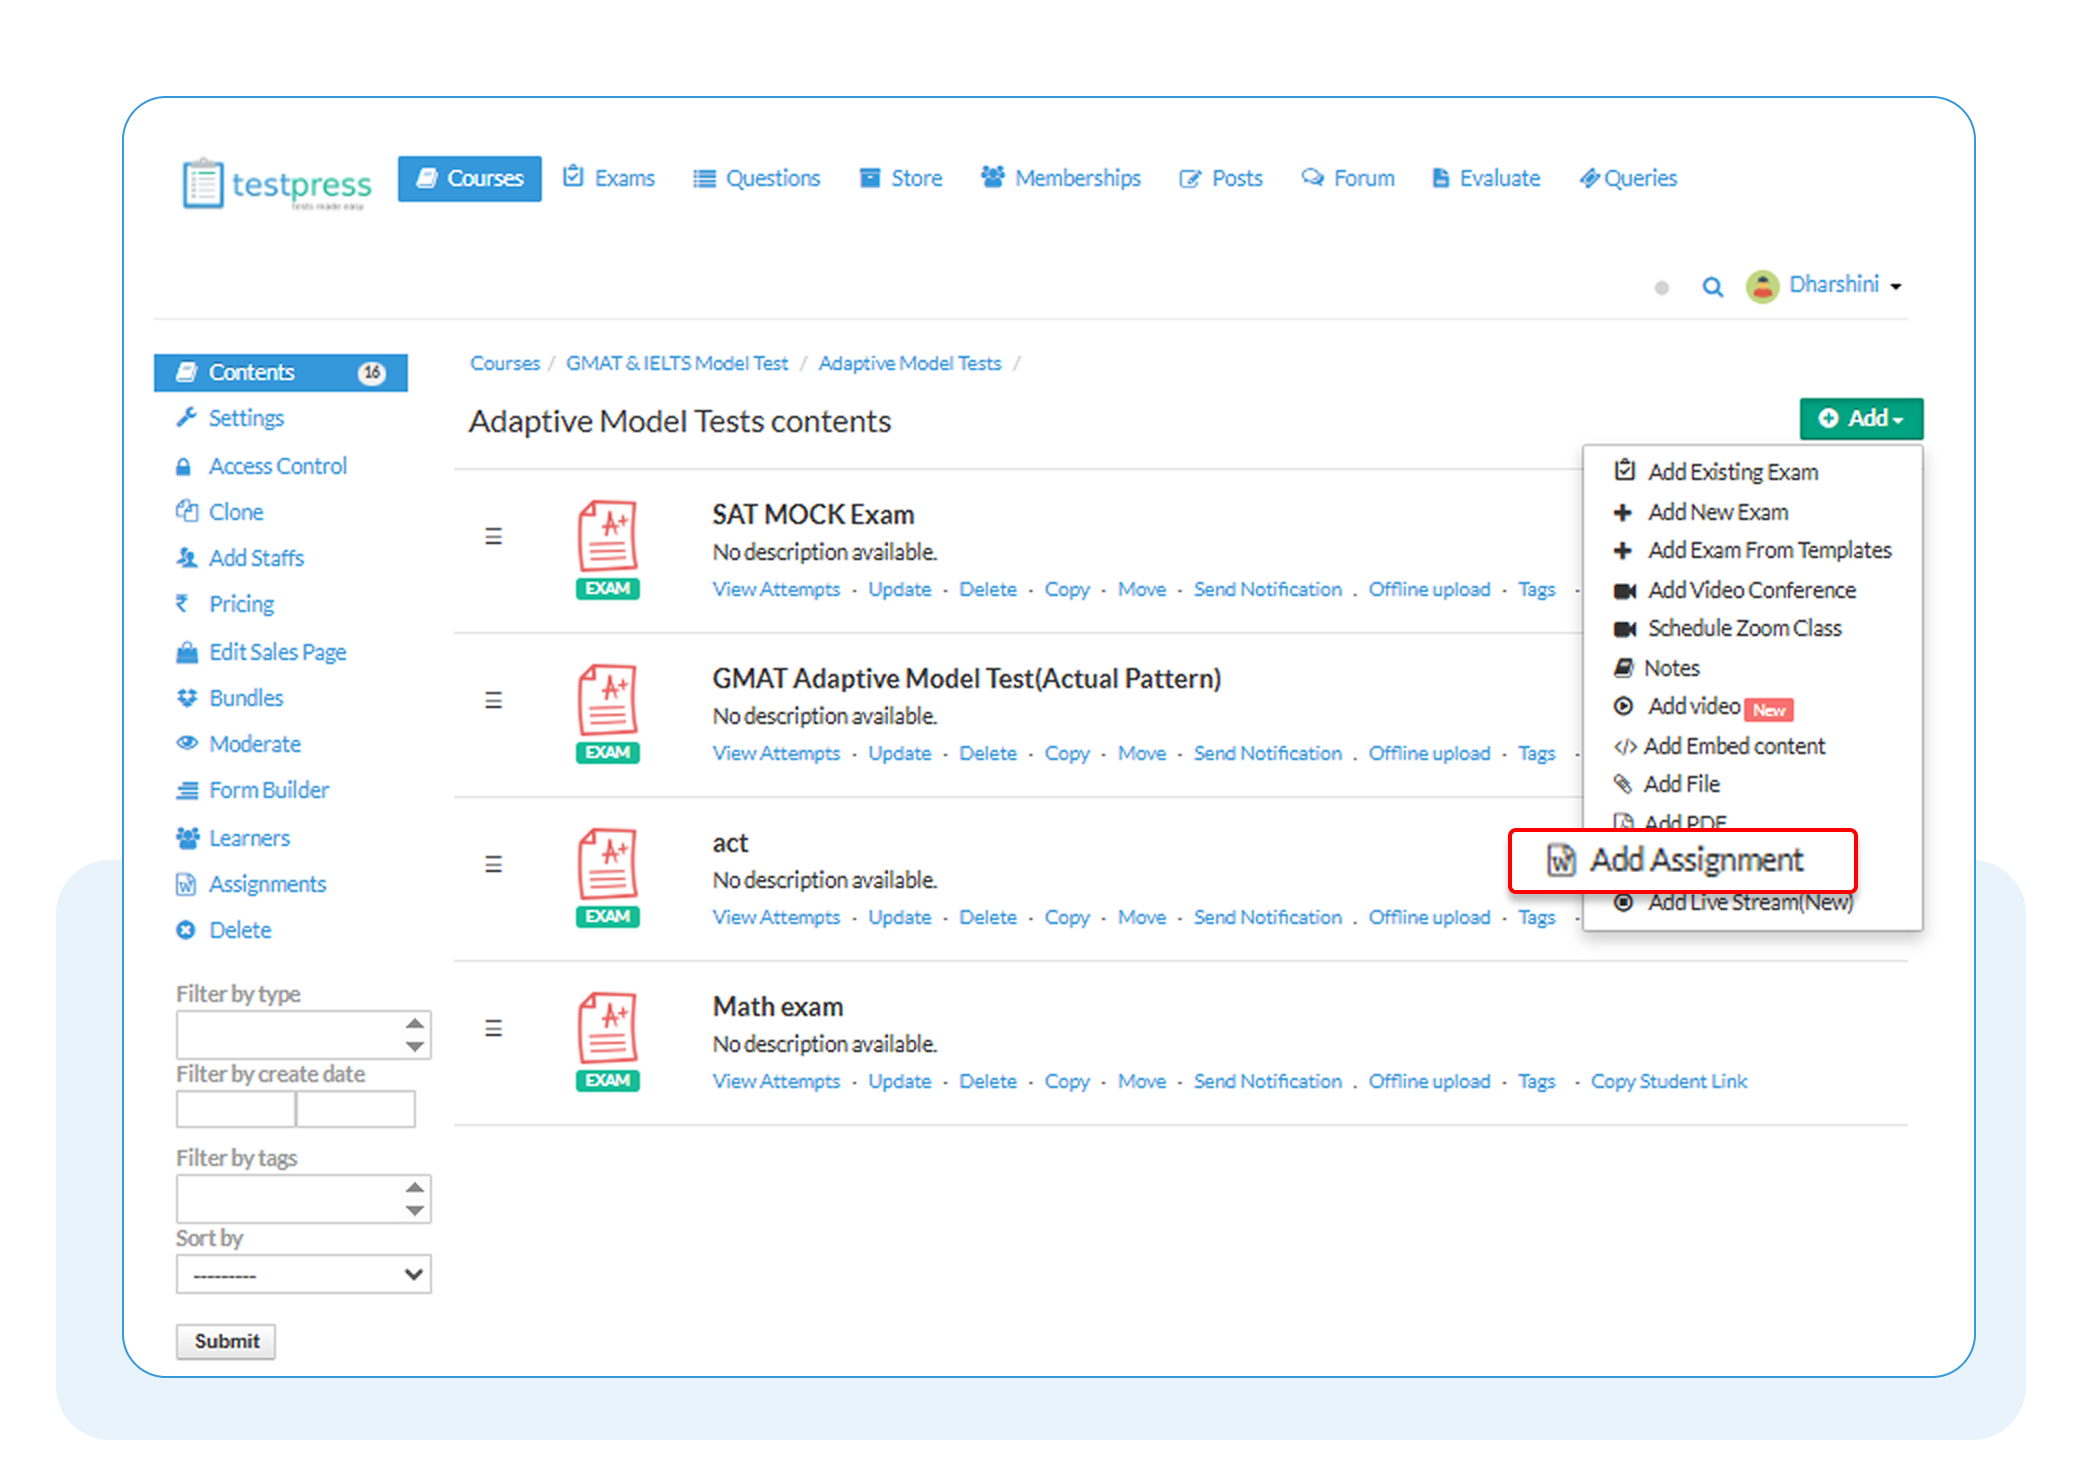Click the first Filter by create date field
Screen dimensions: 2082x1478
[x=236, y=1108]
